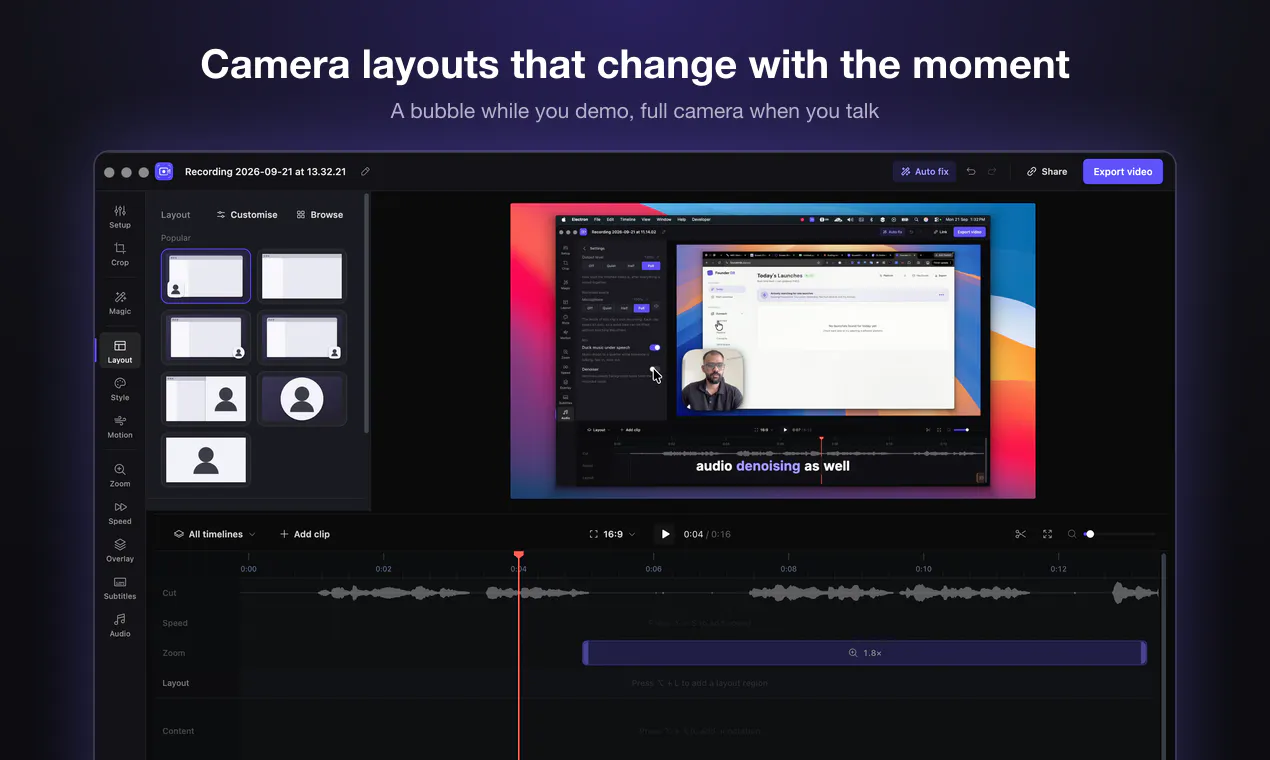The height and width of the screenshot is (760, 1270).
Task: Adjust the timeline zoom slider
Action: [1118, 534]
